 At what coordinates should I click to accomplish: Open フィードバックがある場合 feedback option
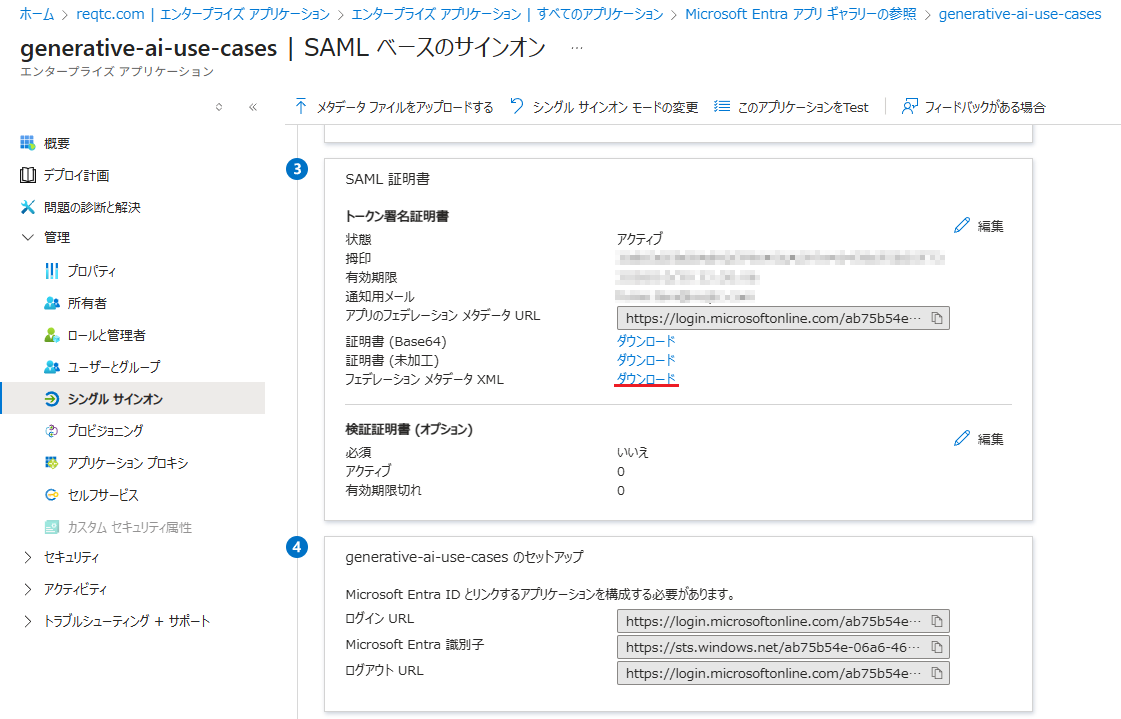pyautogui.click(x=973, y=107)
